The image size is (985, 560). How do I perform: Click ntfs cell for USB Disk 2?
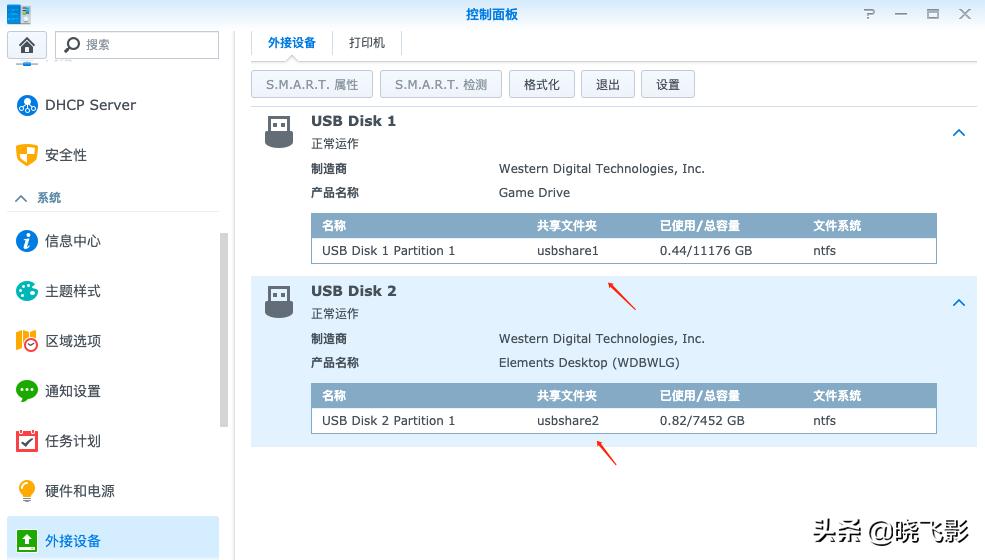[x=824, y=420]
